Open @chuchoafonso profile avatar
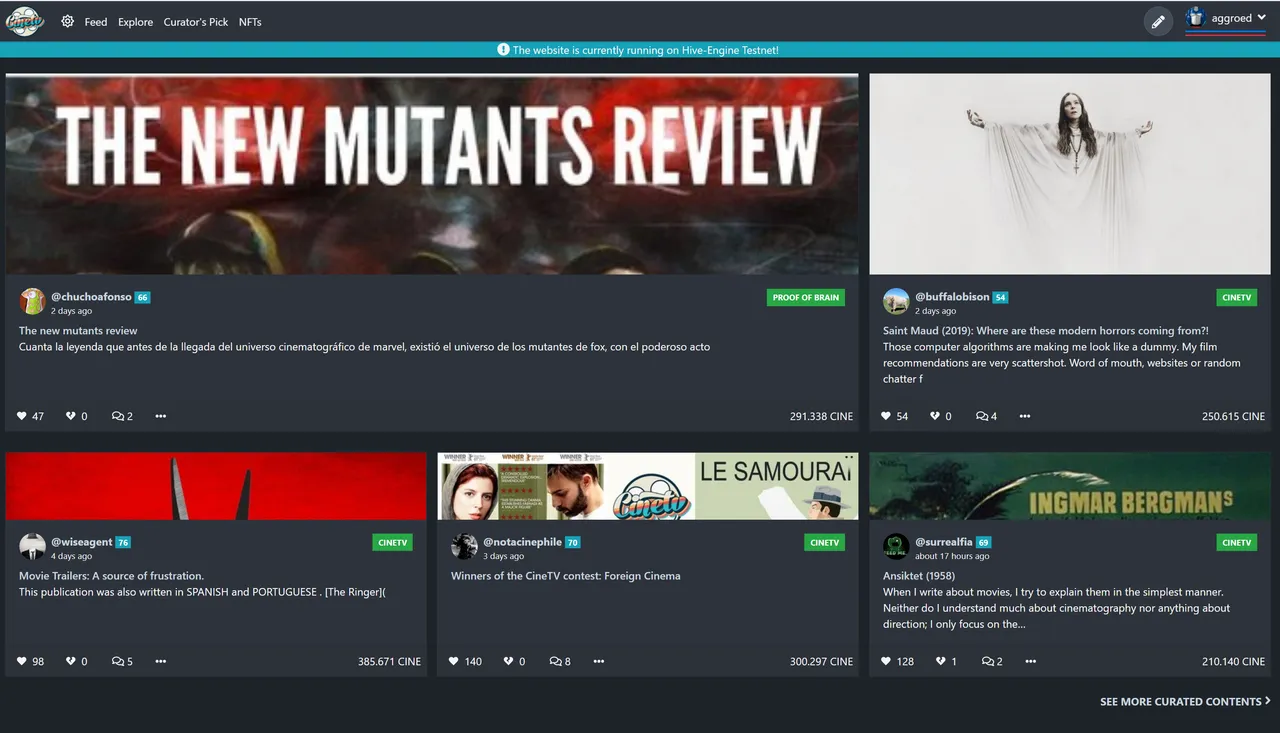This screenshot has height=733, width=1280. (x=32, y=301)
